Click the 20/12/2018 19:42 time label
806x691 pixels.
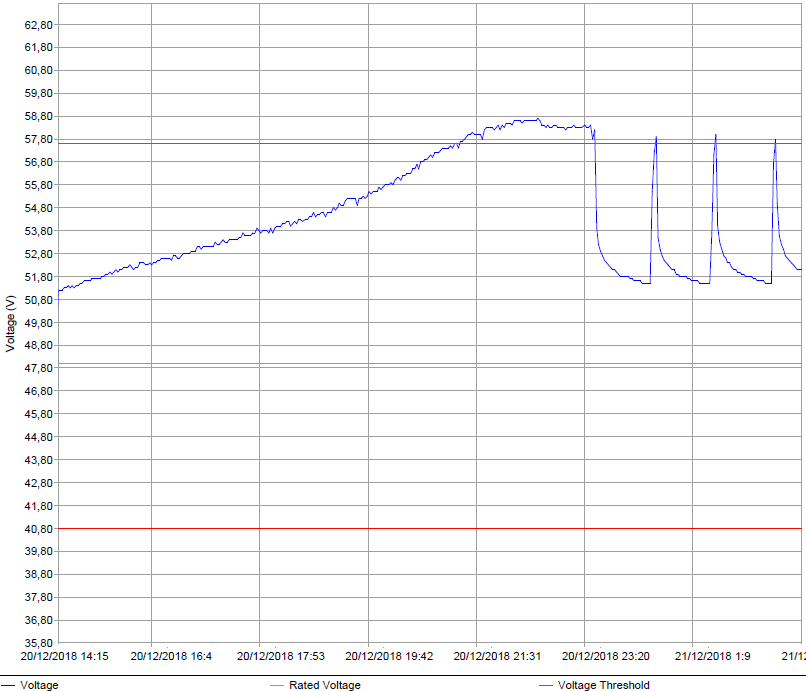(389, 657)
